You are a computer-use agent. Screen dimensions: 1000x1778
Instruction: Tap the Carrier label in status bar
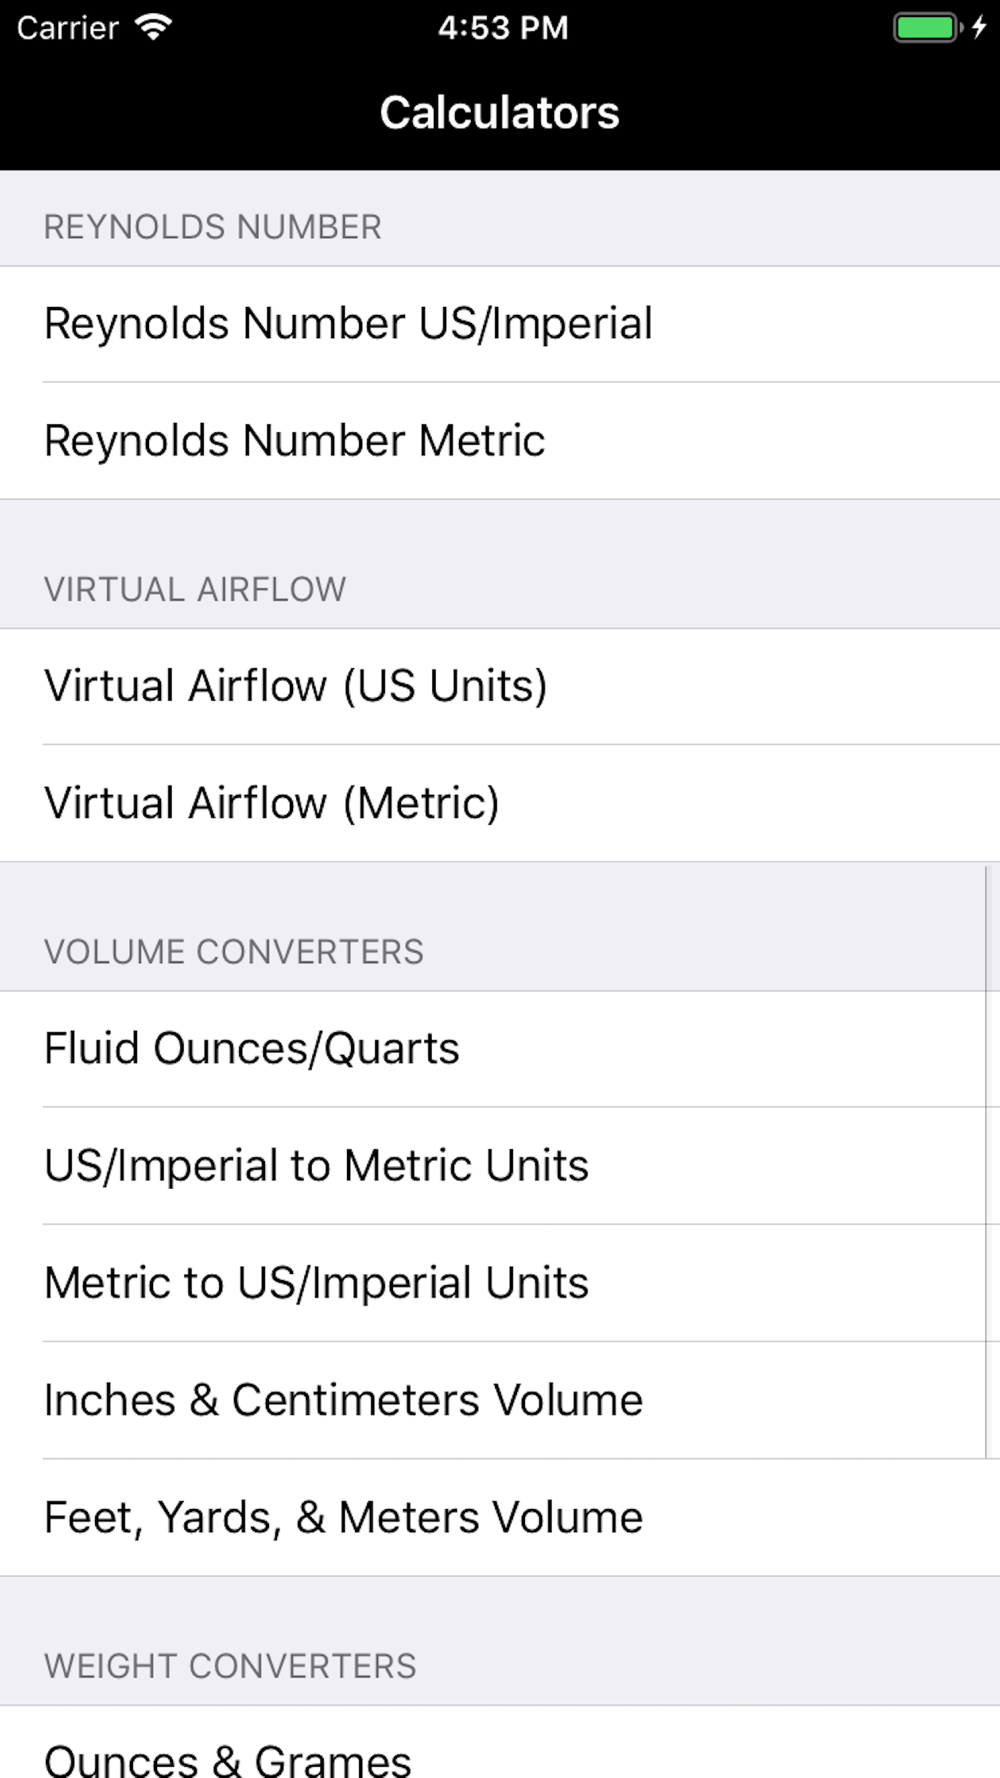pos(68,28)
